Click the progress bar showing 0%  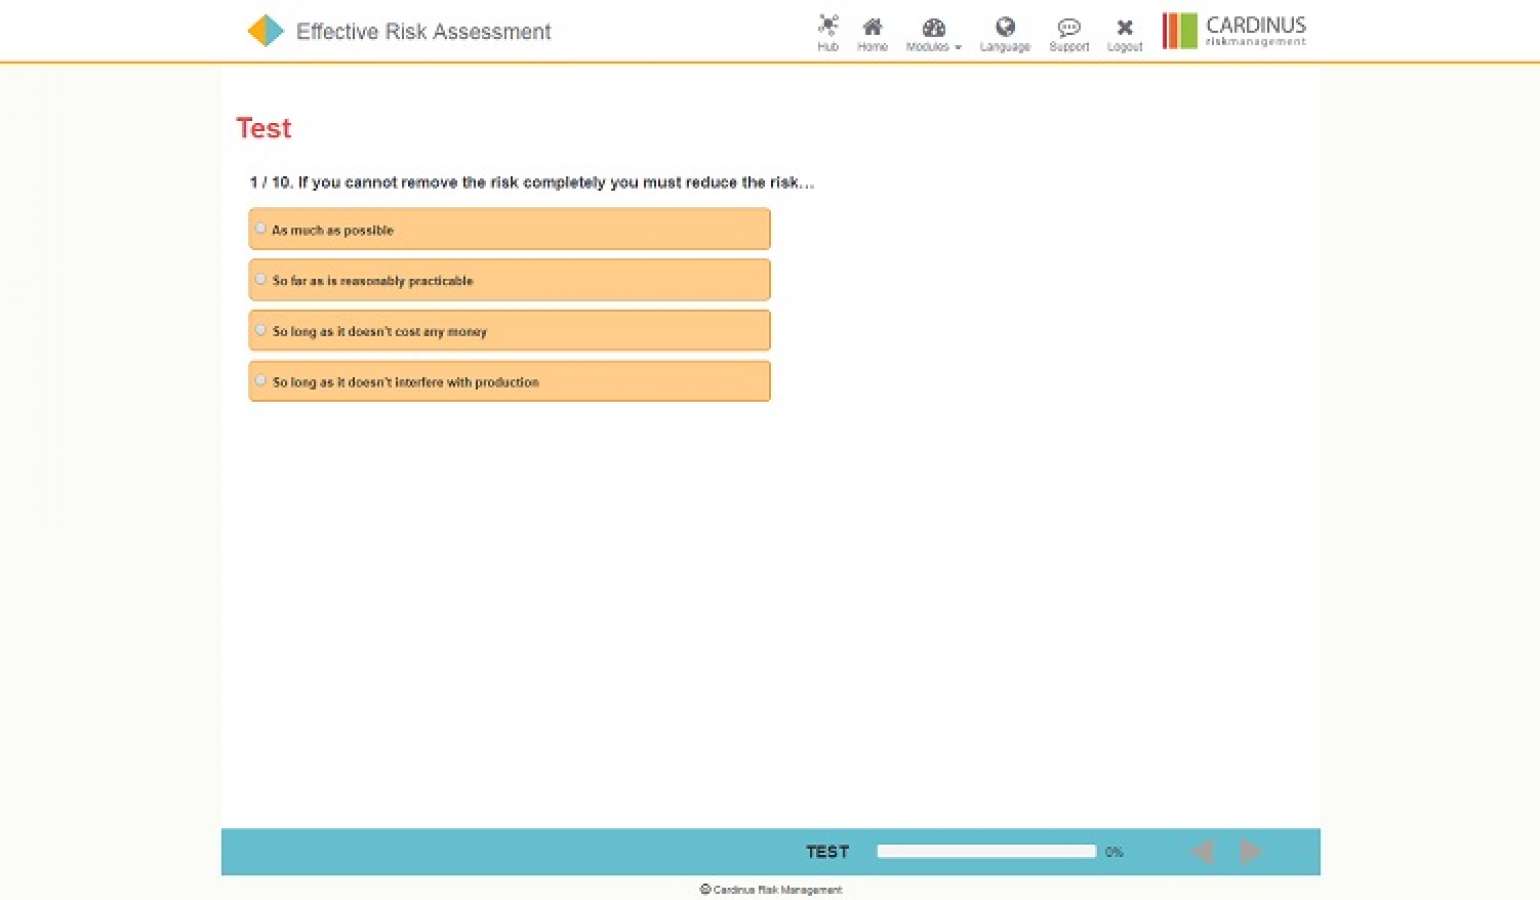coord(985,851)
